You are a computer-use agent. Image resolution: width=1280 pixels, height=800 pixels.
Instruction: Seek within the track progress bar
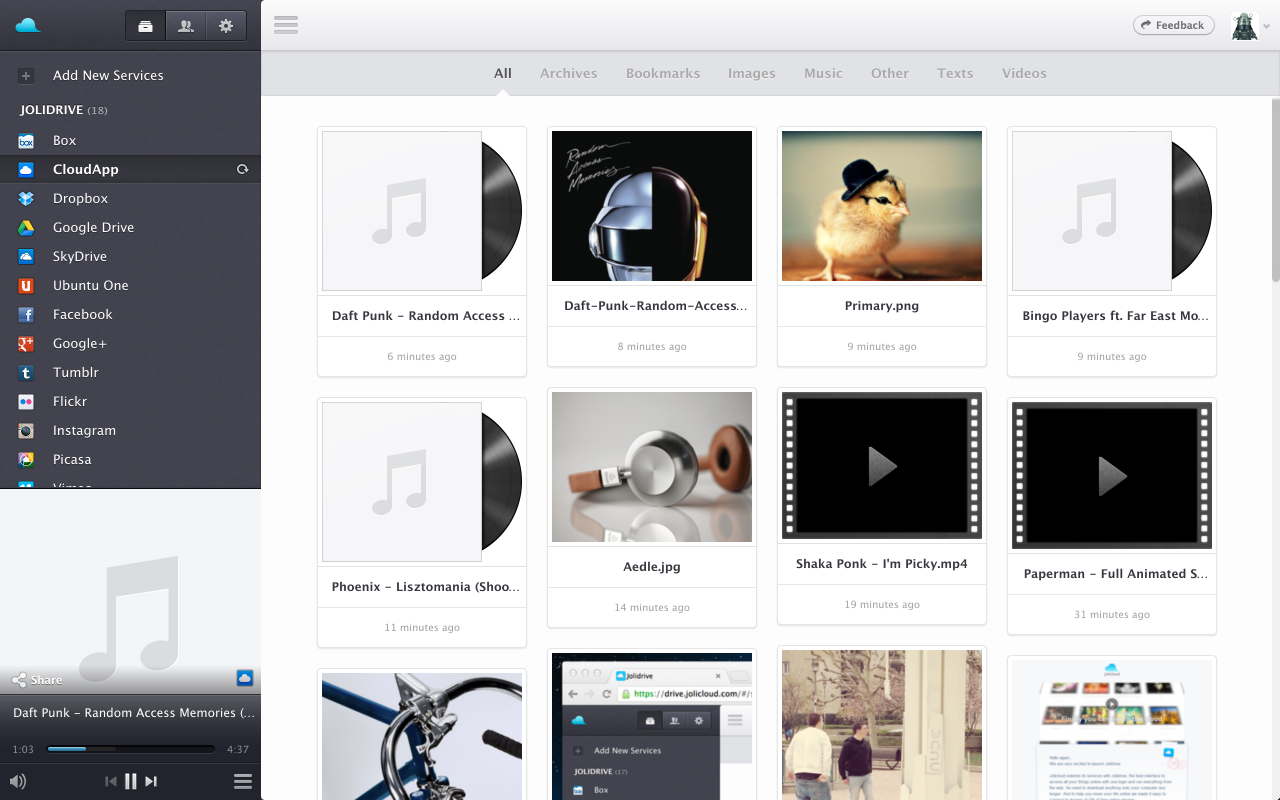pos(130,749)
